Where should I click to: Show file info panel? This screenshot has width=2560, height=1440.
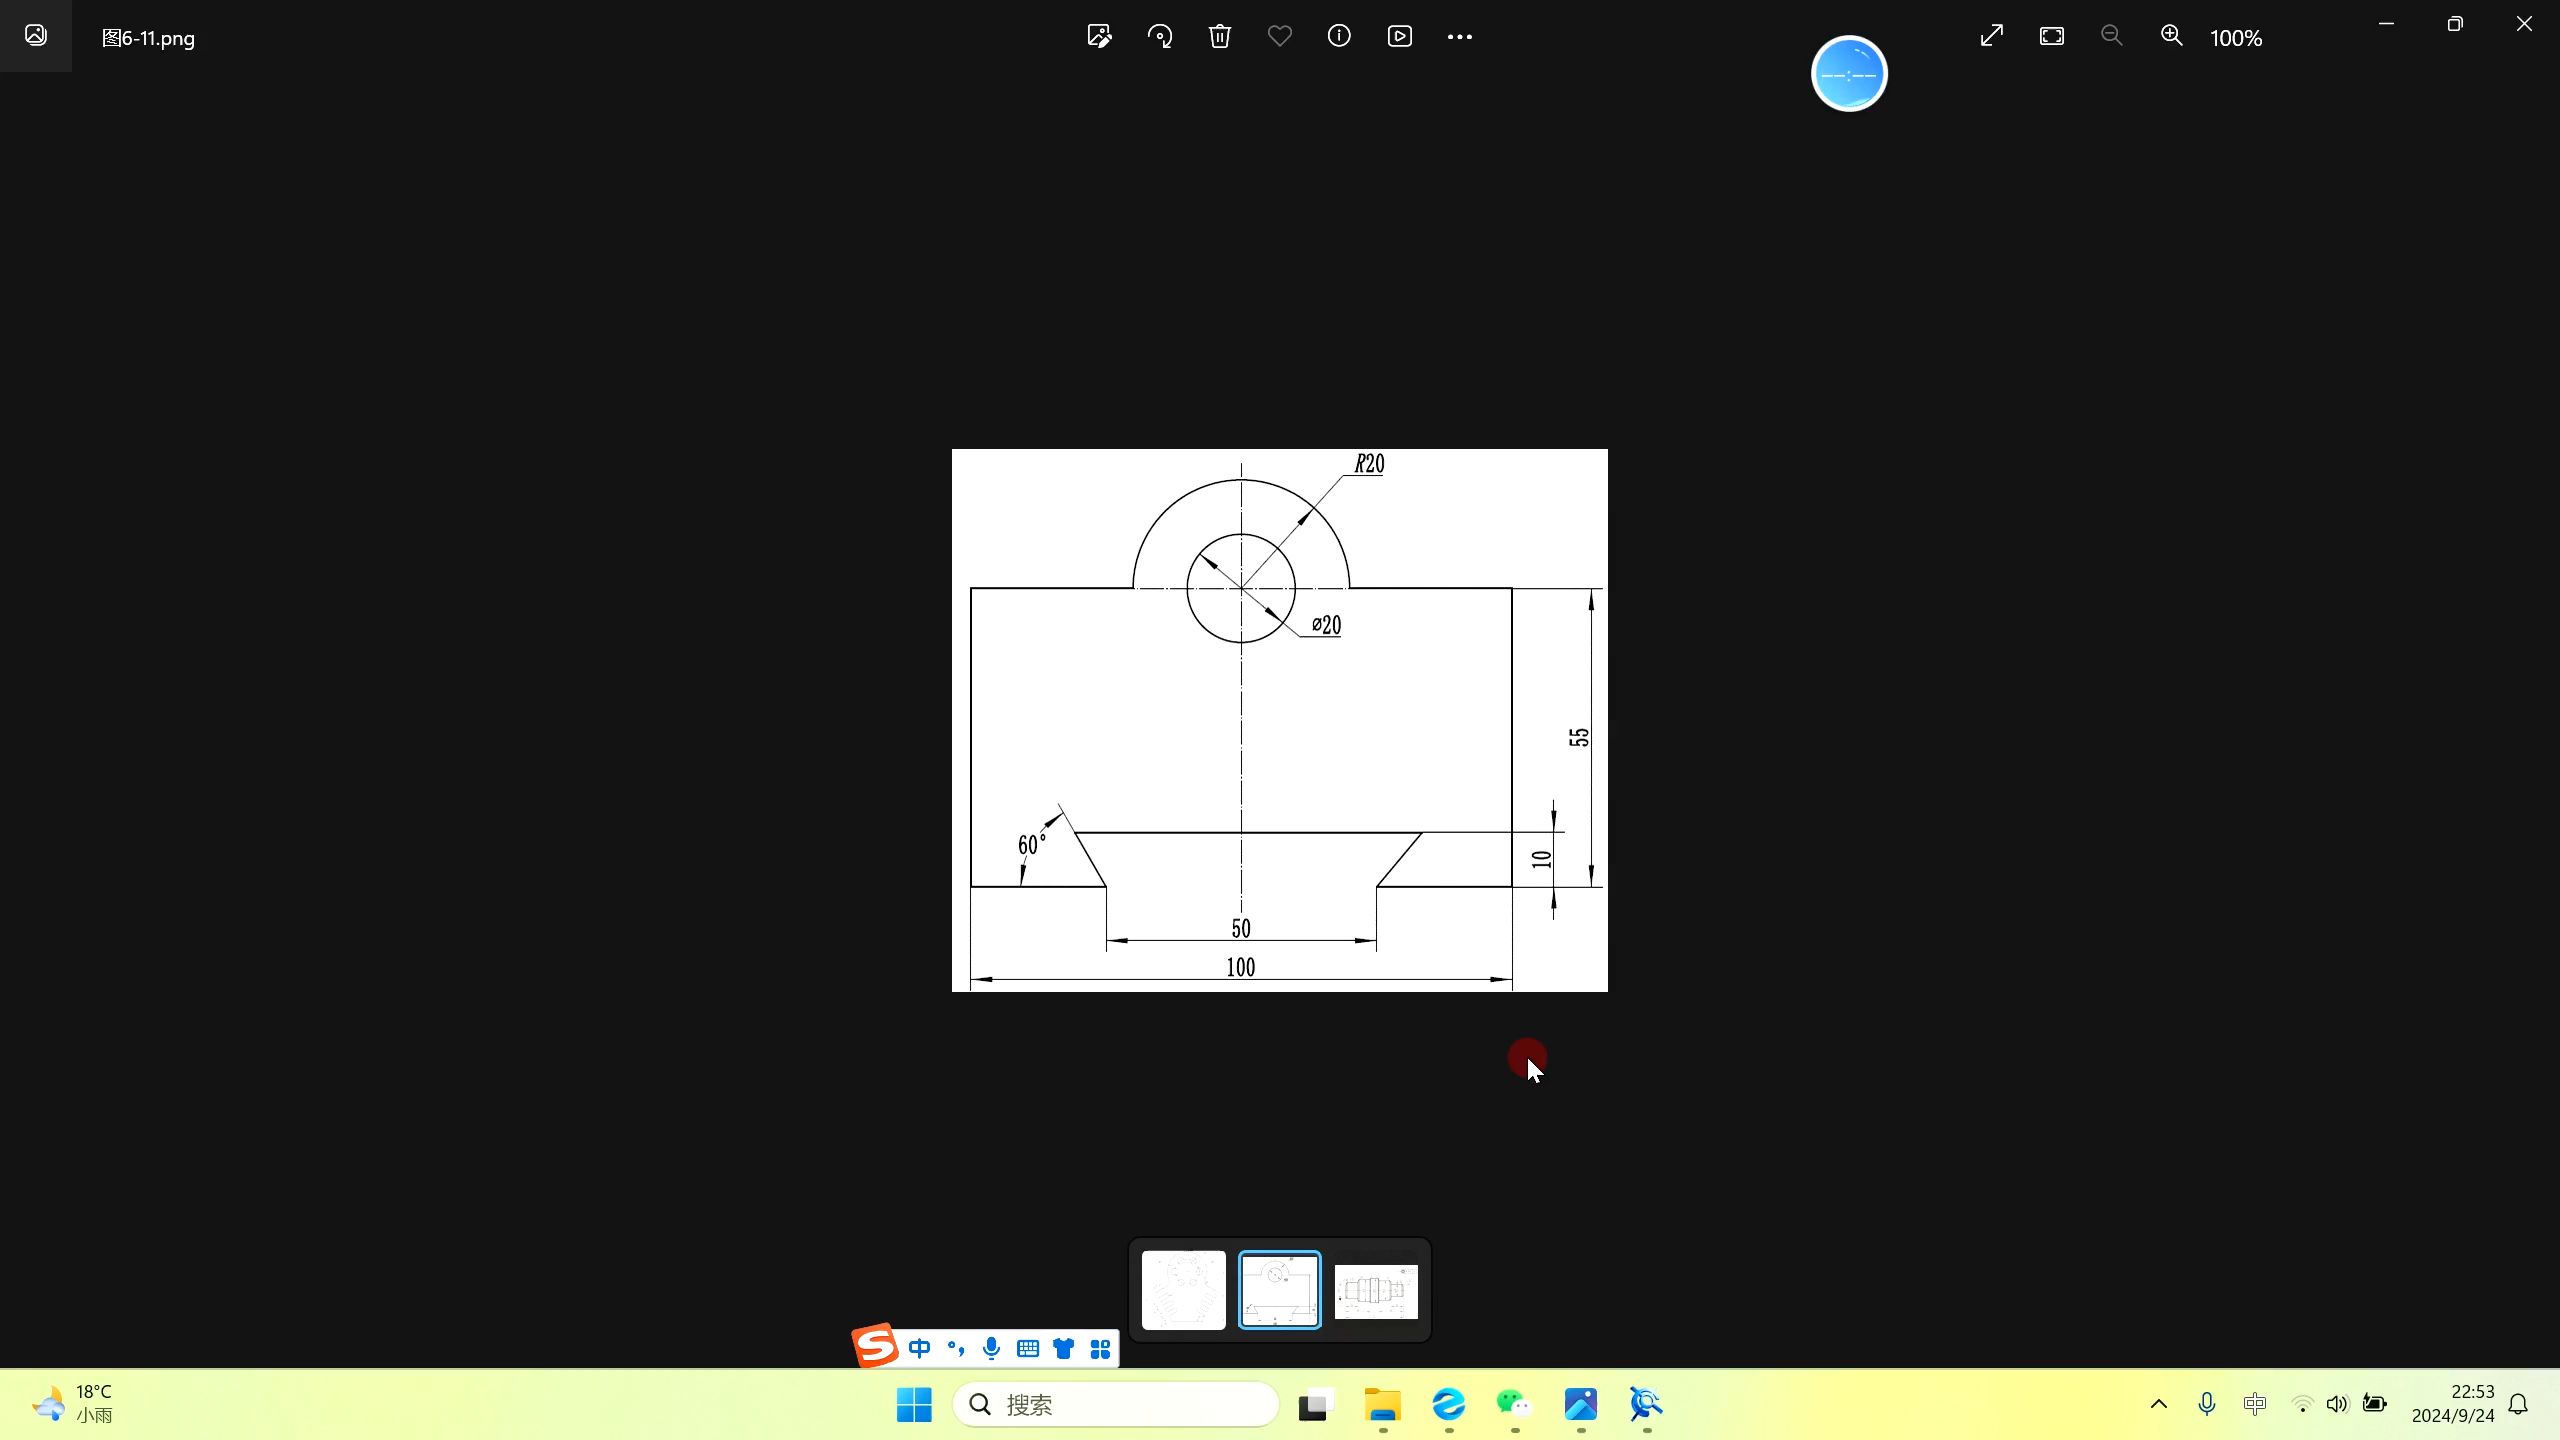(1339, 37)
